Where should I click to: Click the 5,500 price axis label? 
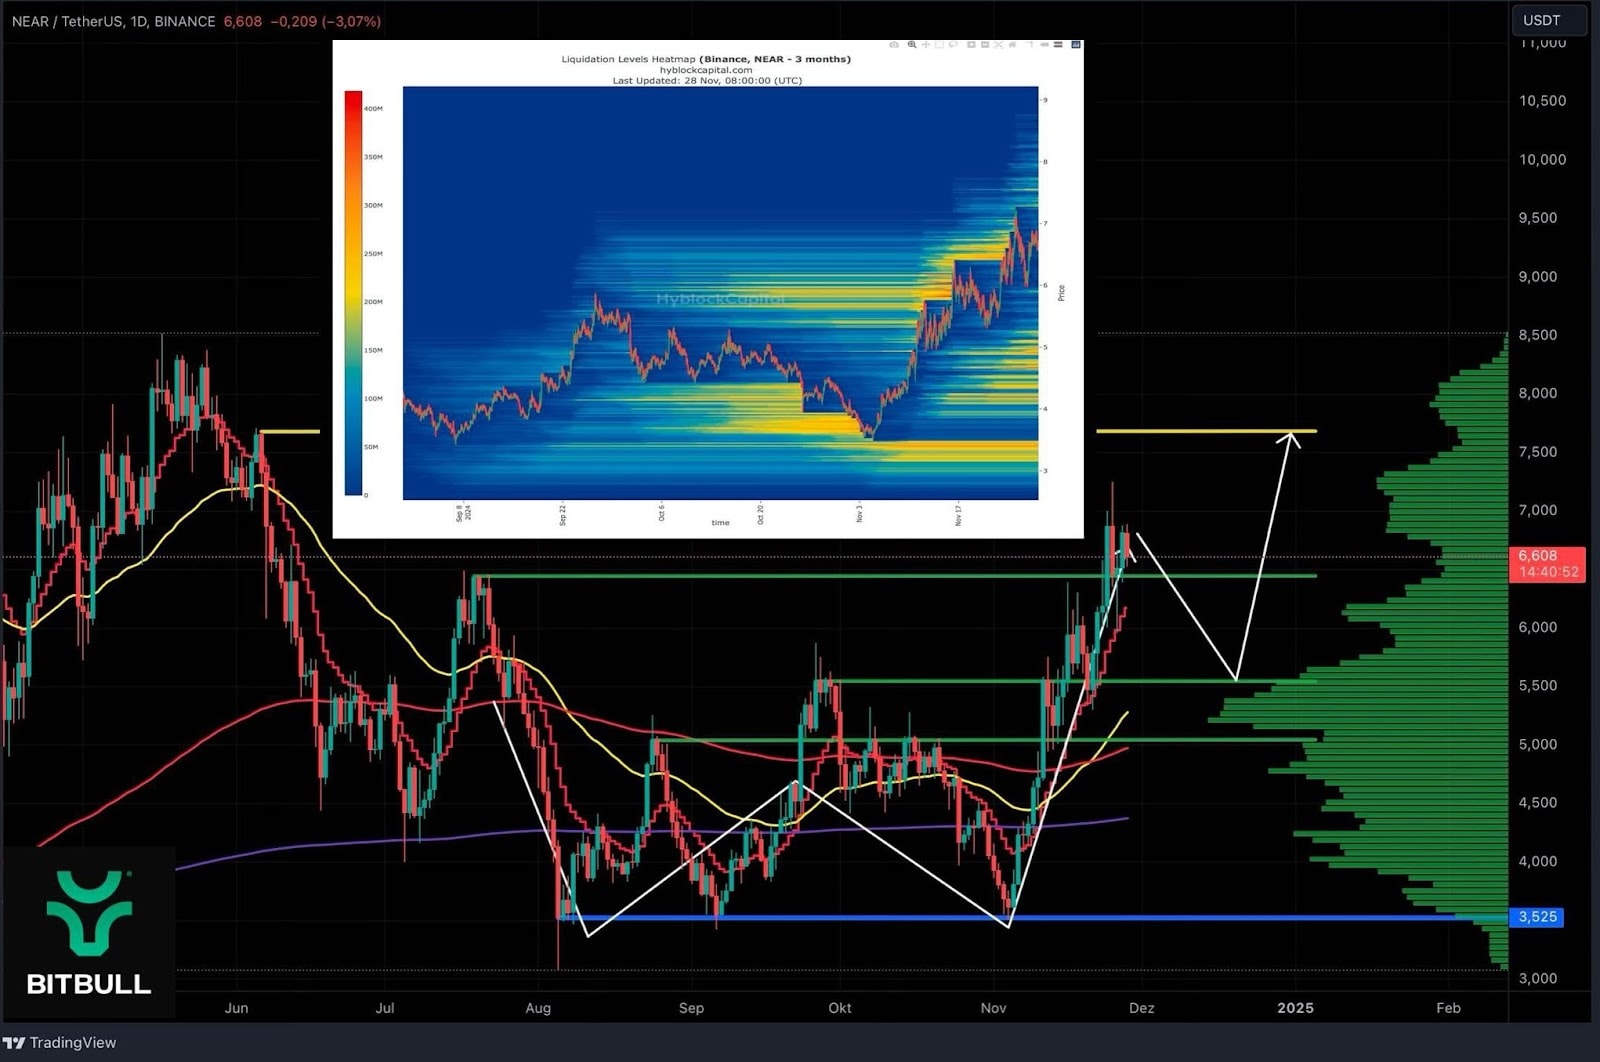pyautogui.click(x=1537, y=686)
